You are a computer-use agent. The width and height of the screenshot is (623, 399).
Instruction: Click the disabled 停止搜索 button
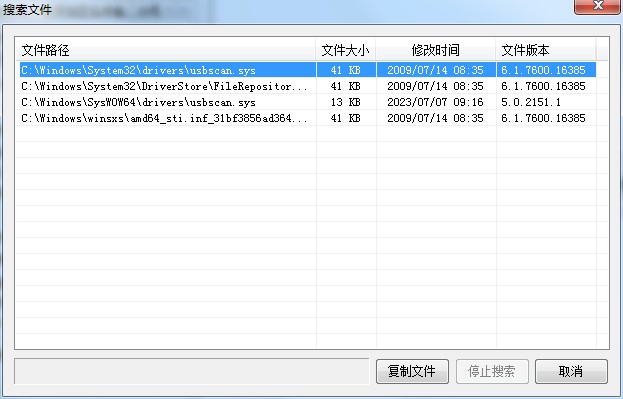click(492, 372)
